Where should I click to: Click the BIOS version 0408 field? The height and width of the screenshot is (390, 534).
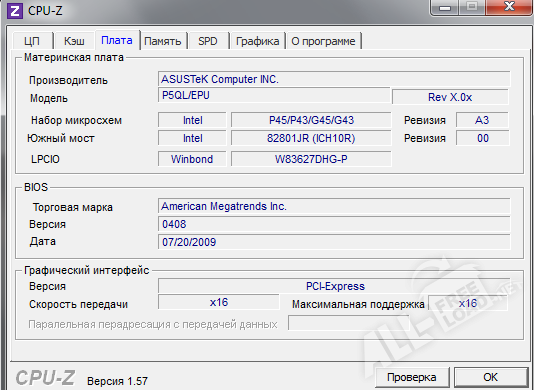click(334, 224)
